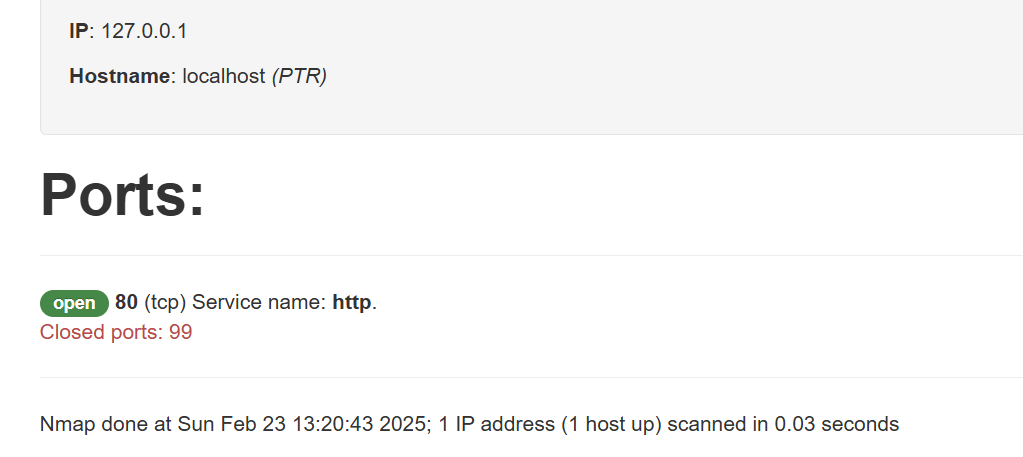The height and width of the screenshot is (457, 1023).
Task: Click the bold http service name
Action: point(352,303)
